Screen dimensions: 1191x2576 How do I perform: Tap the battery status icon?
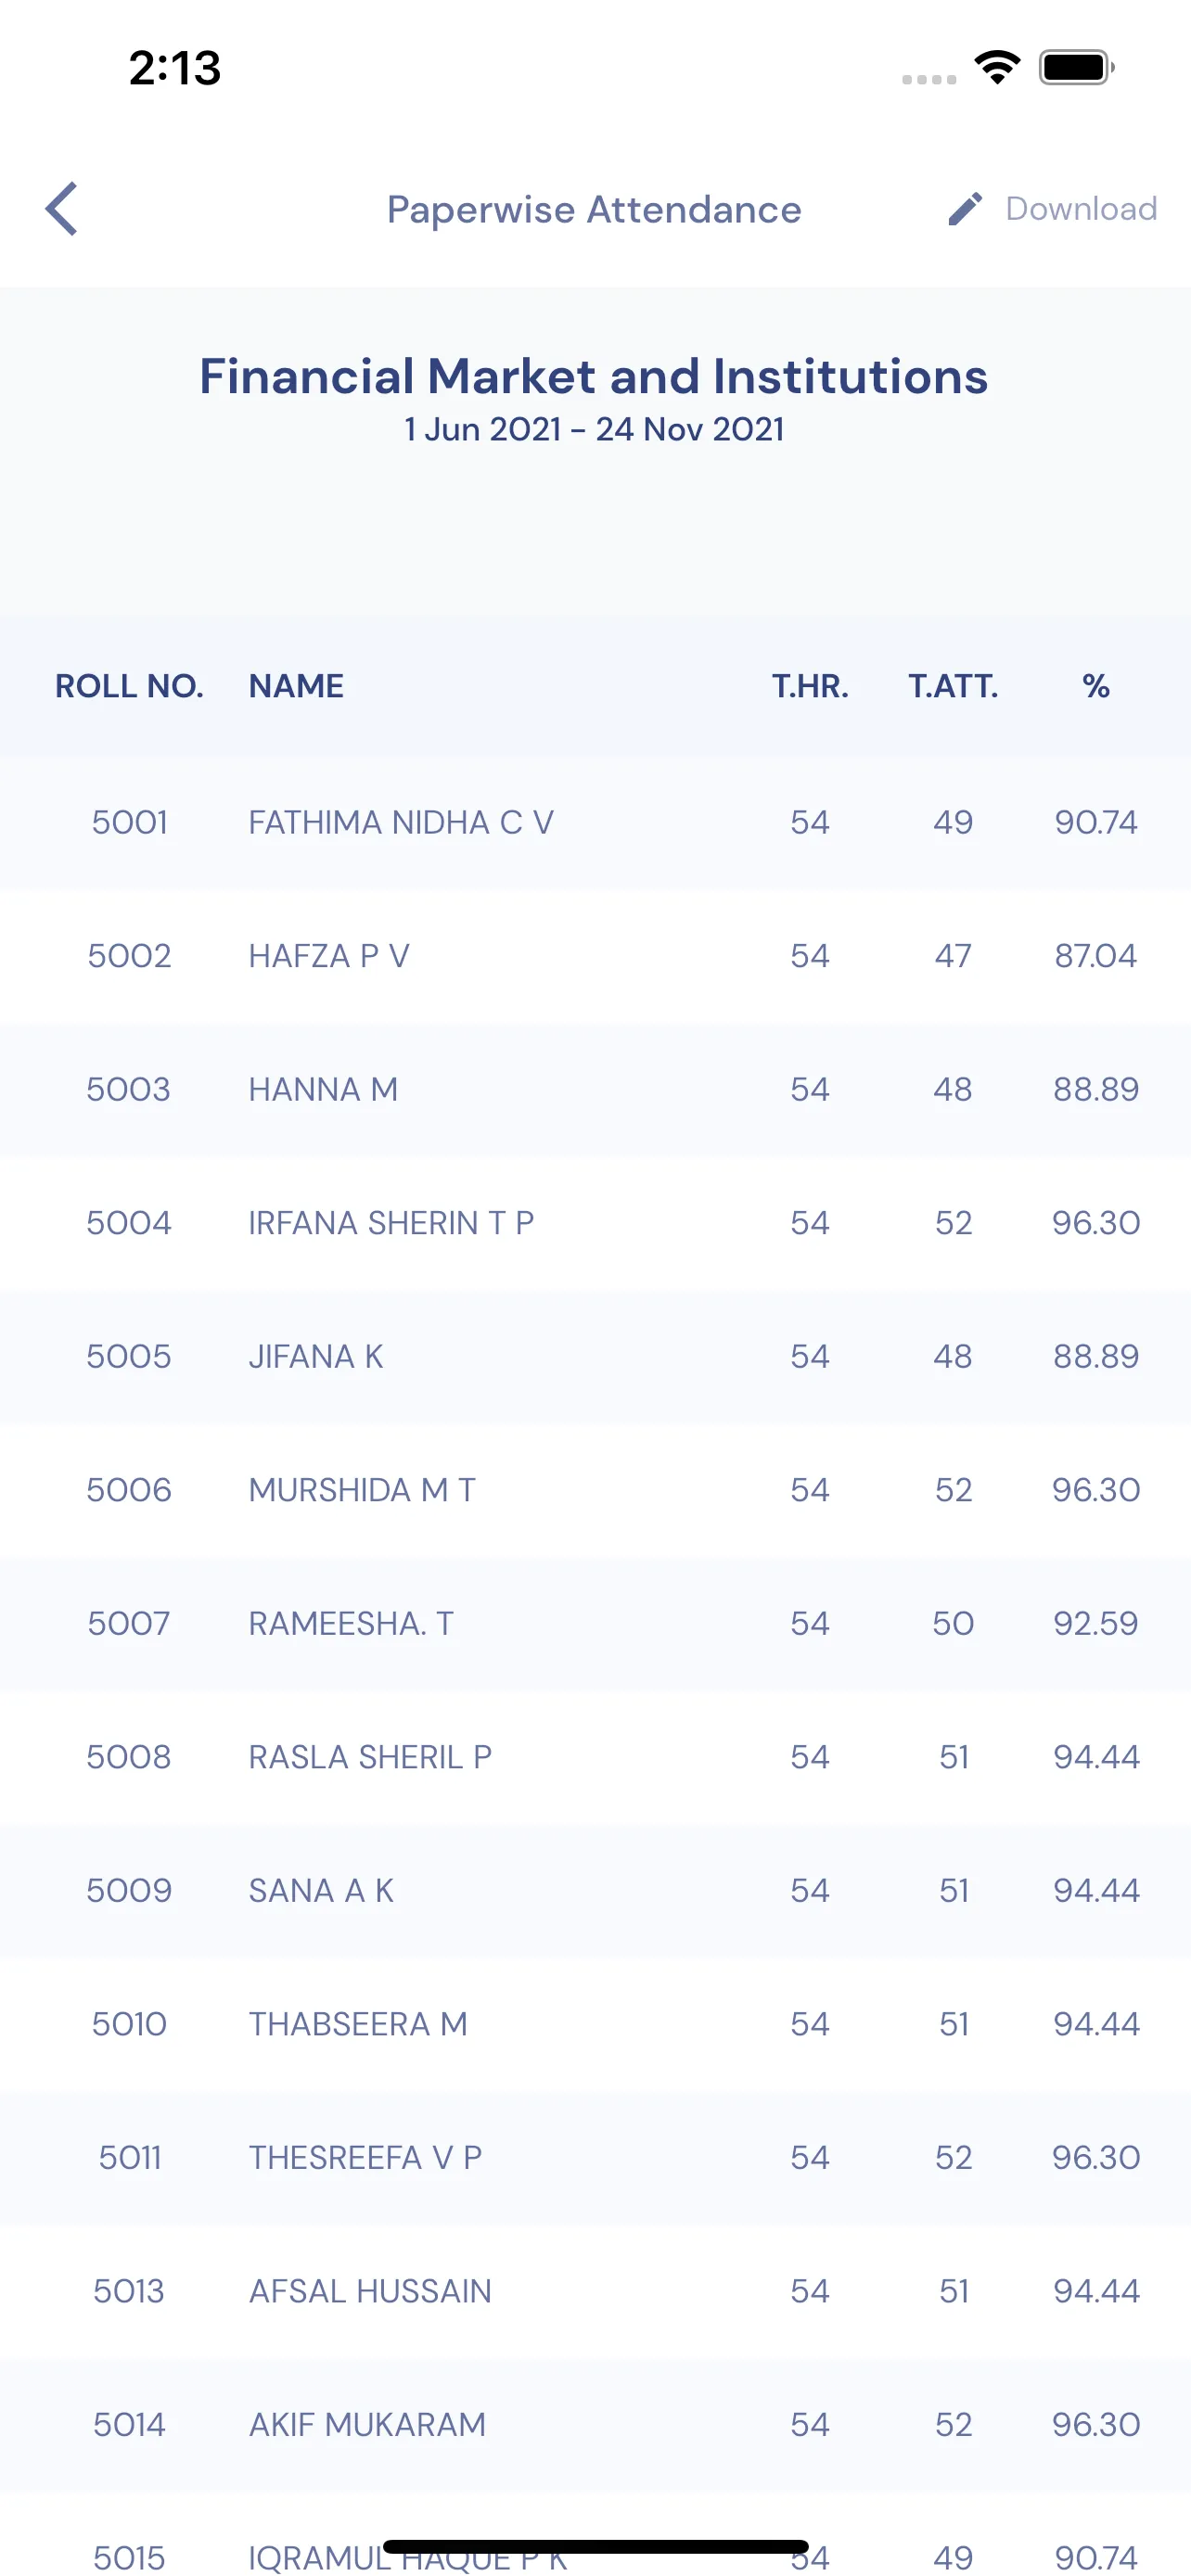tap(1077, 68)
